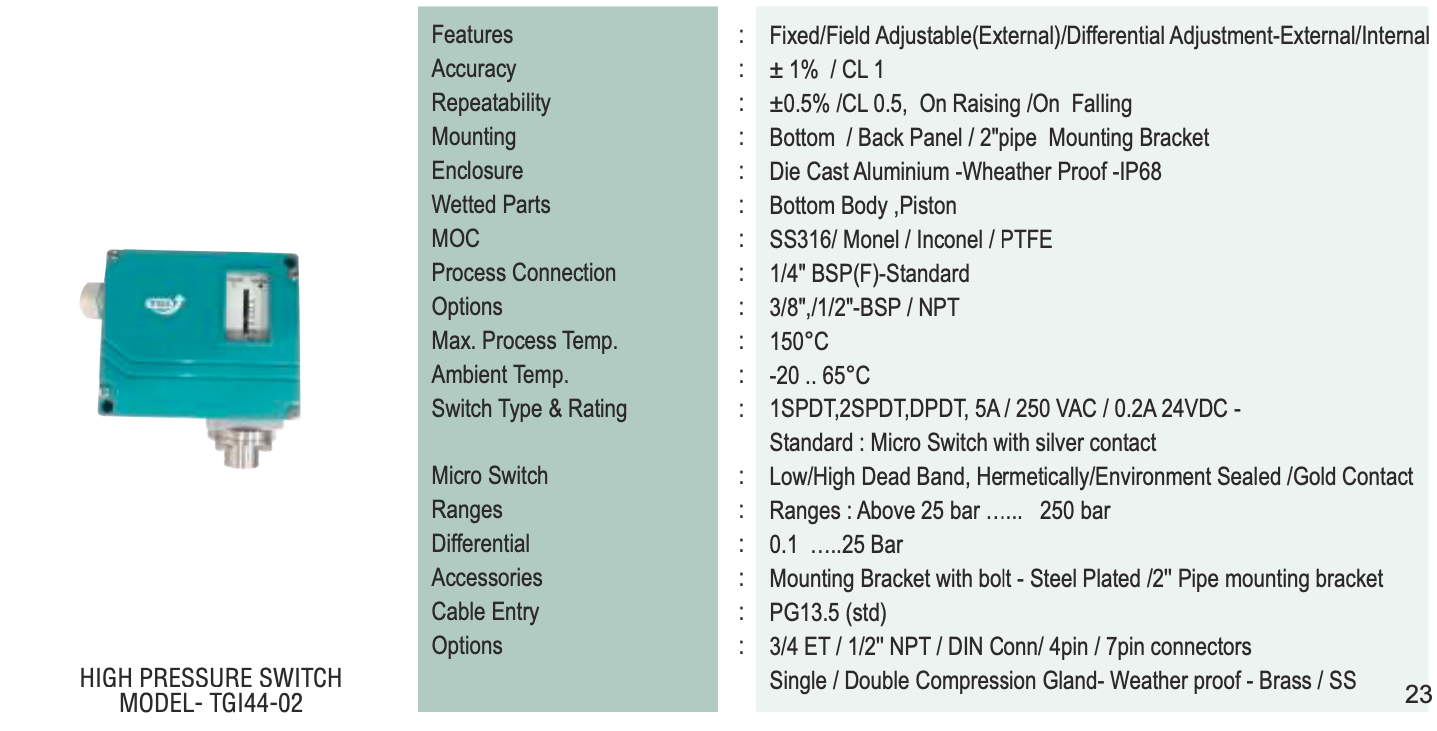Click the logo on the switch housing
1437x731 pixels.
click(x=162, y=305)
